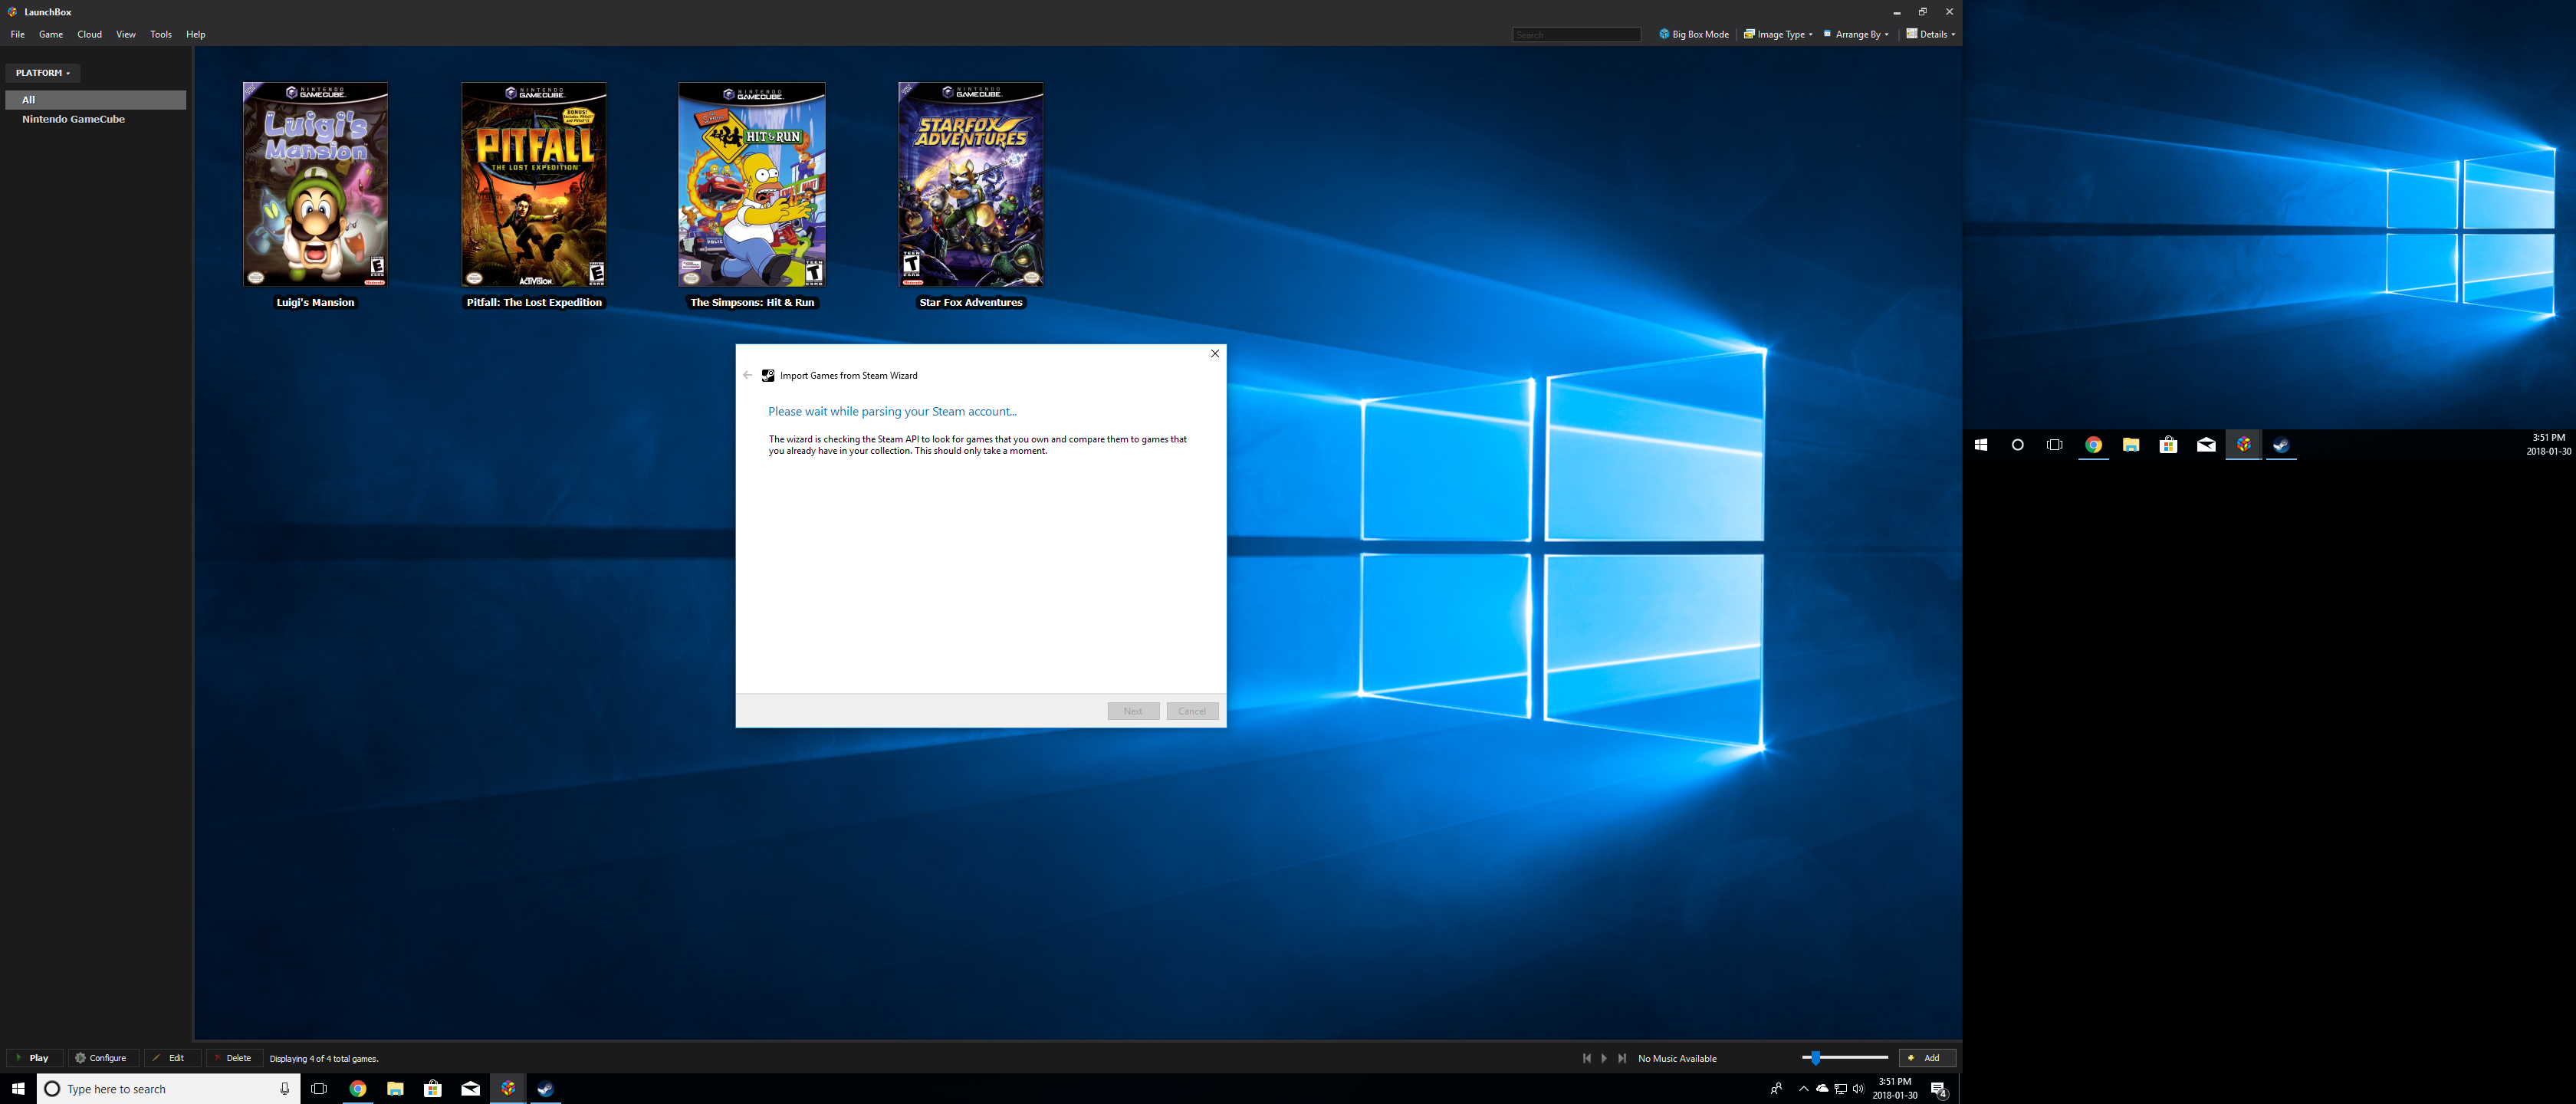Open File Explorer from main taskbar
2576x1104 pixels.
tap(395, 1089)
